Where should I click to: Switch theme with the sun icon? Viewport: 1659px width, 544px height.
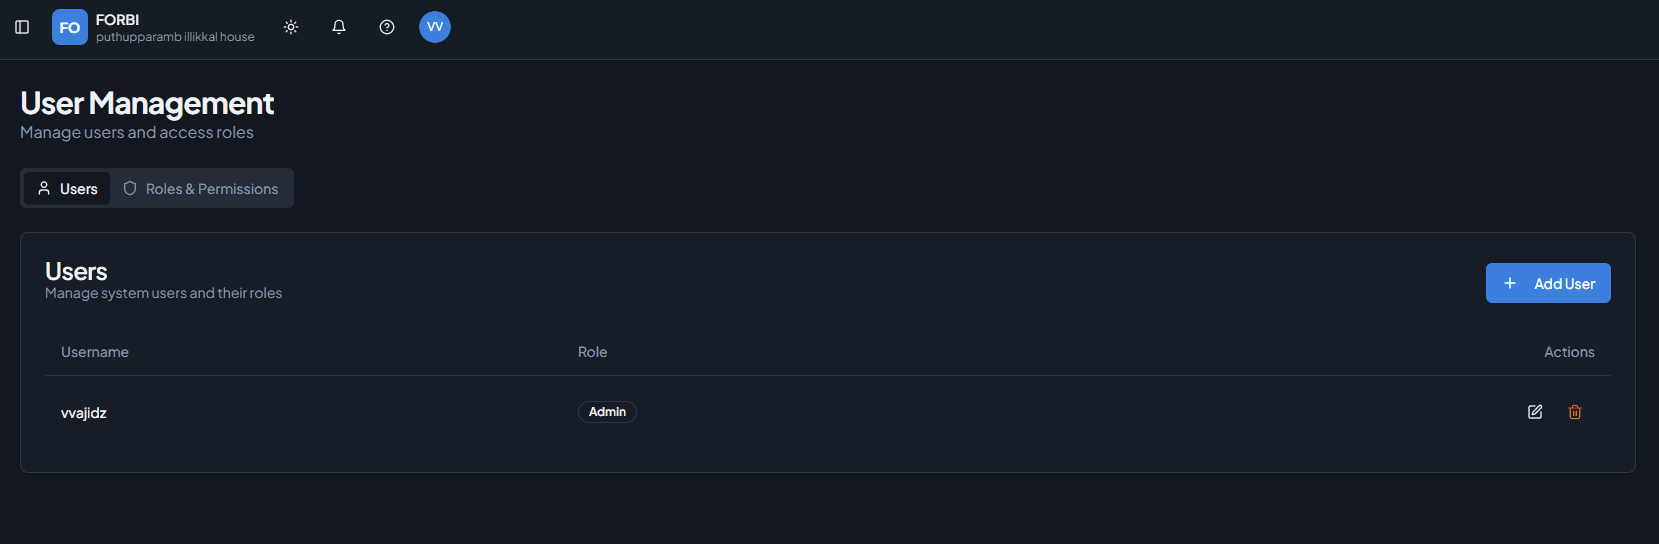click(x=291, y=27)
